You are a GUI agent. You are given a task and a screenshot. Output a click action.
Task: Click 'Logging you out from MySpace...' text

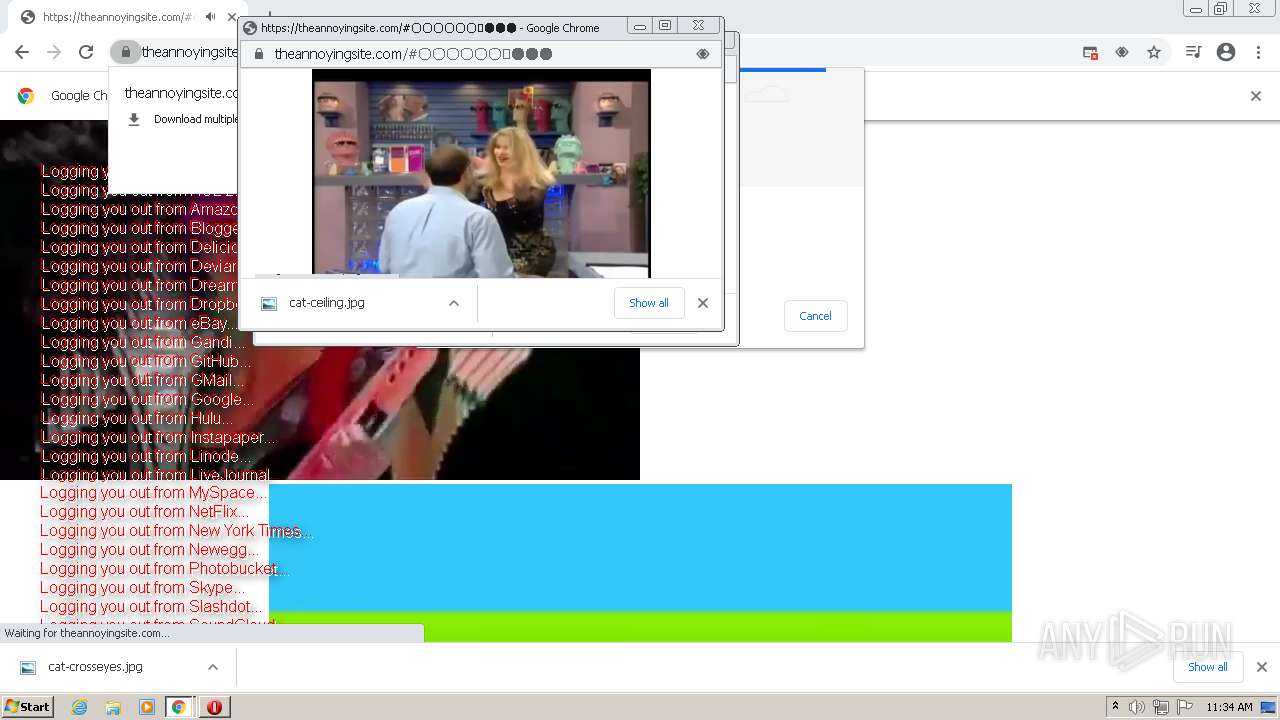click(154, 493)
